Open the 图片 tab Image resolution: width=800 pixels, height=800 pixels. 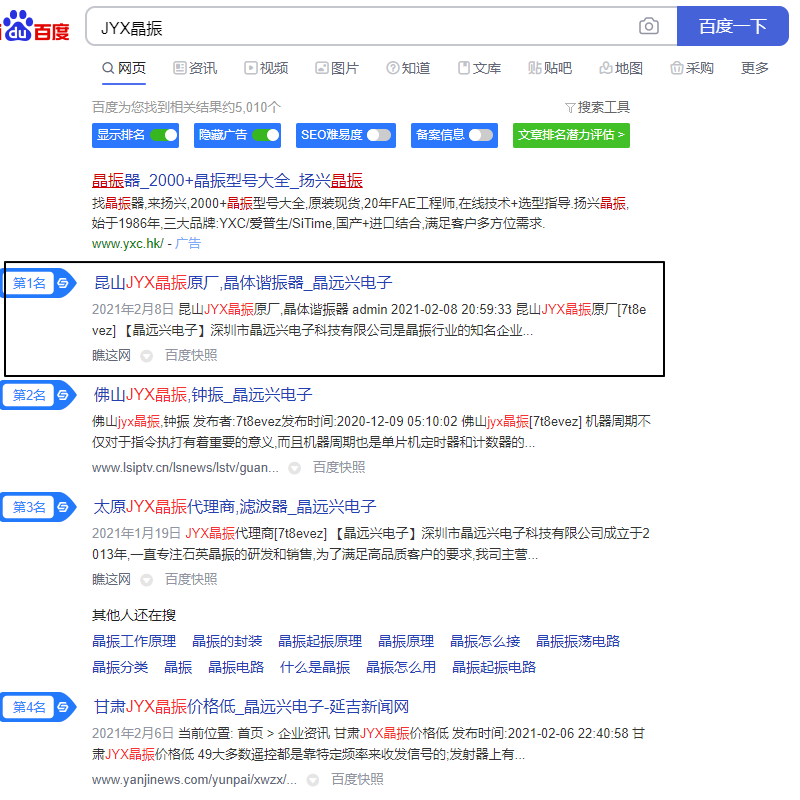click(x=337, y=68)
